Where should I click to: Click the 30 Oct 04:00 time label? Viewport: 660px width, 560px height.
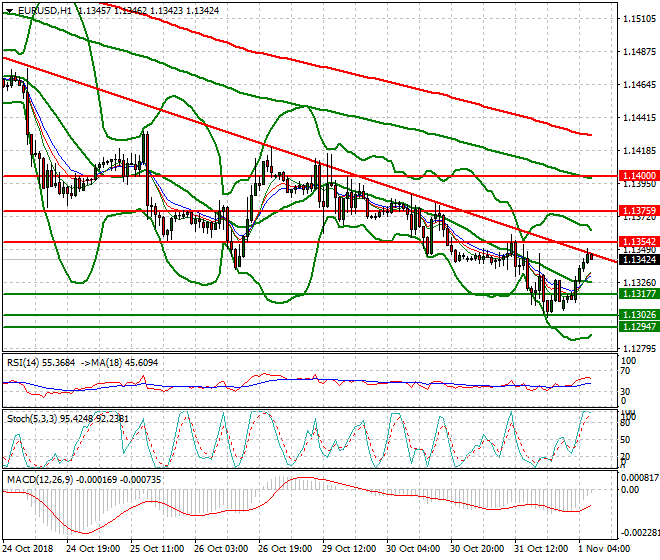point(413,549)
